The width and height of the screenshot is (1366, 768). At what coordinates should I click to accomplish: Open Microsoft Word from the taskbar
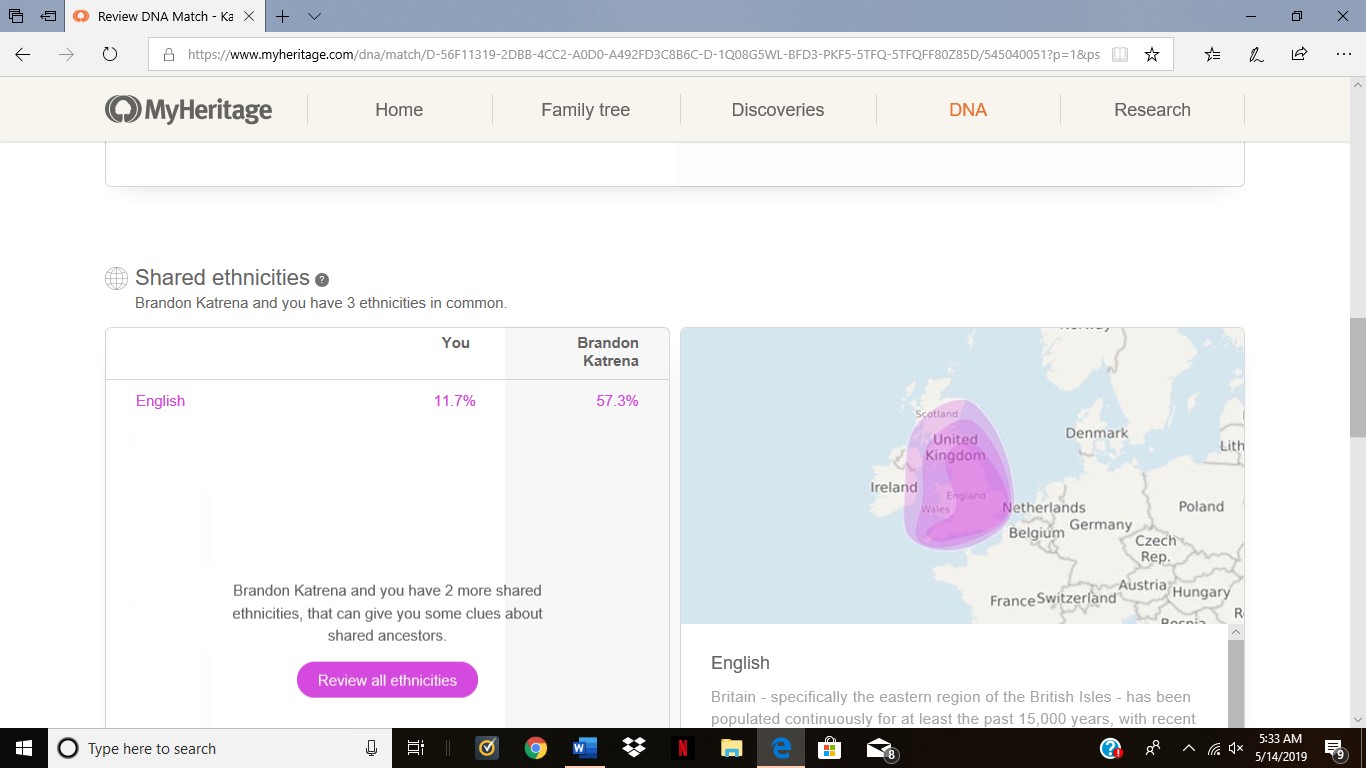coord(585,748)
